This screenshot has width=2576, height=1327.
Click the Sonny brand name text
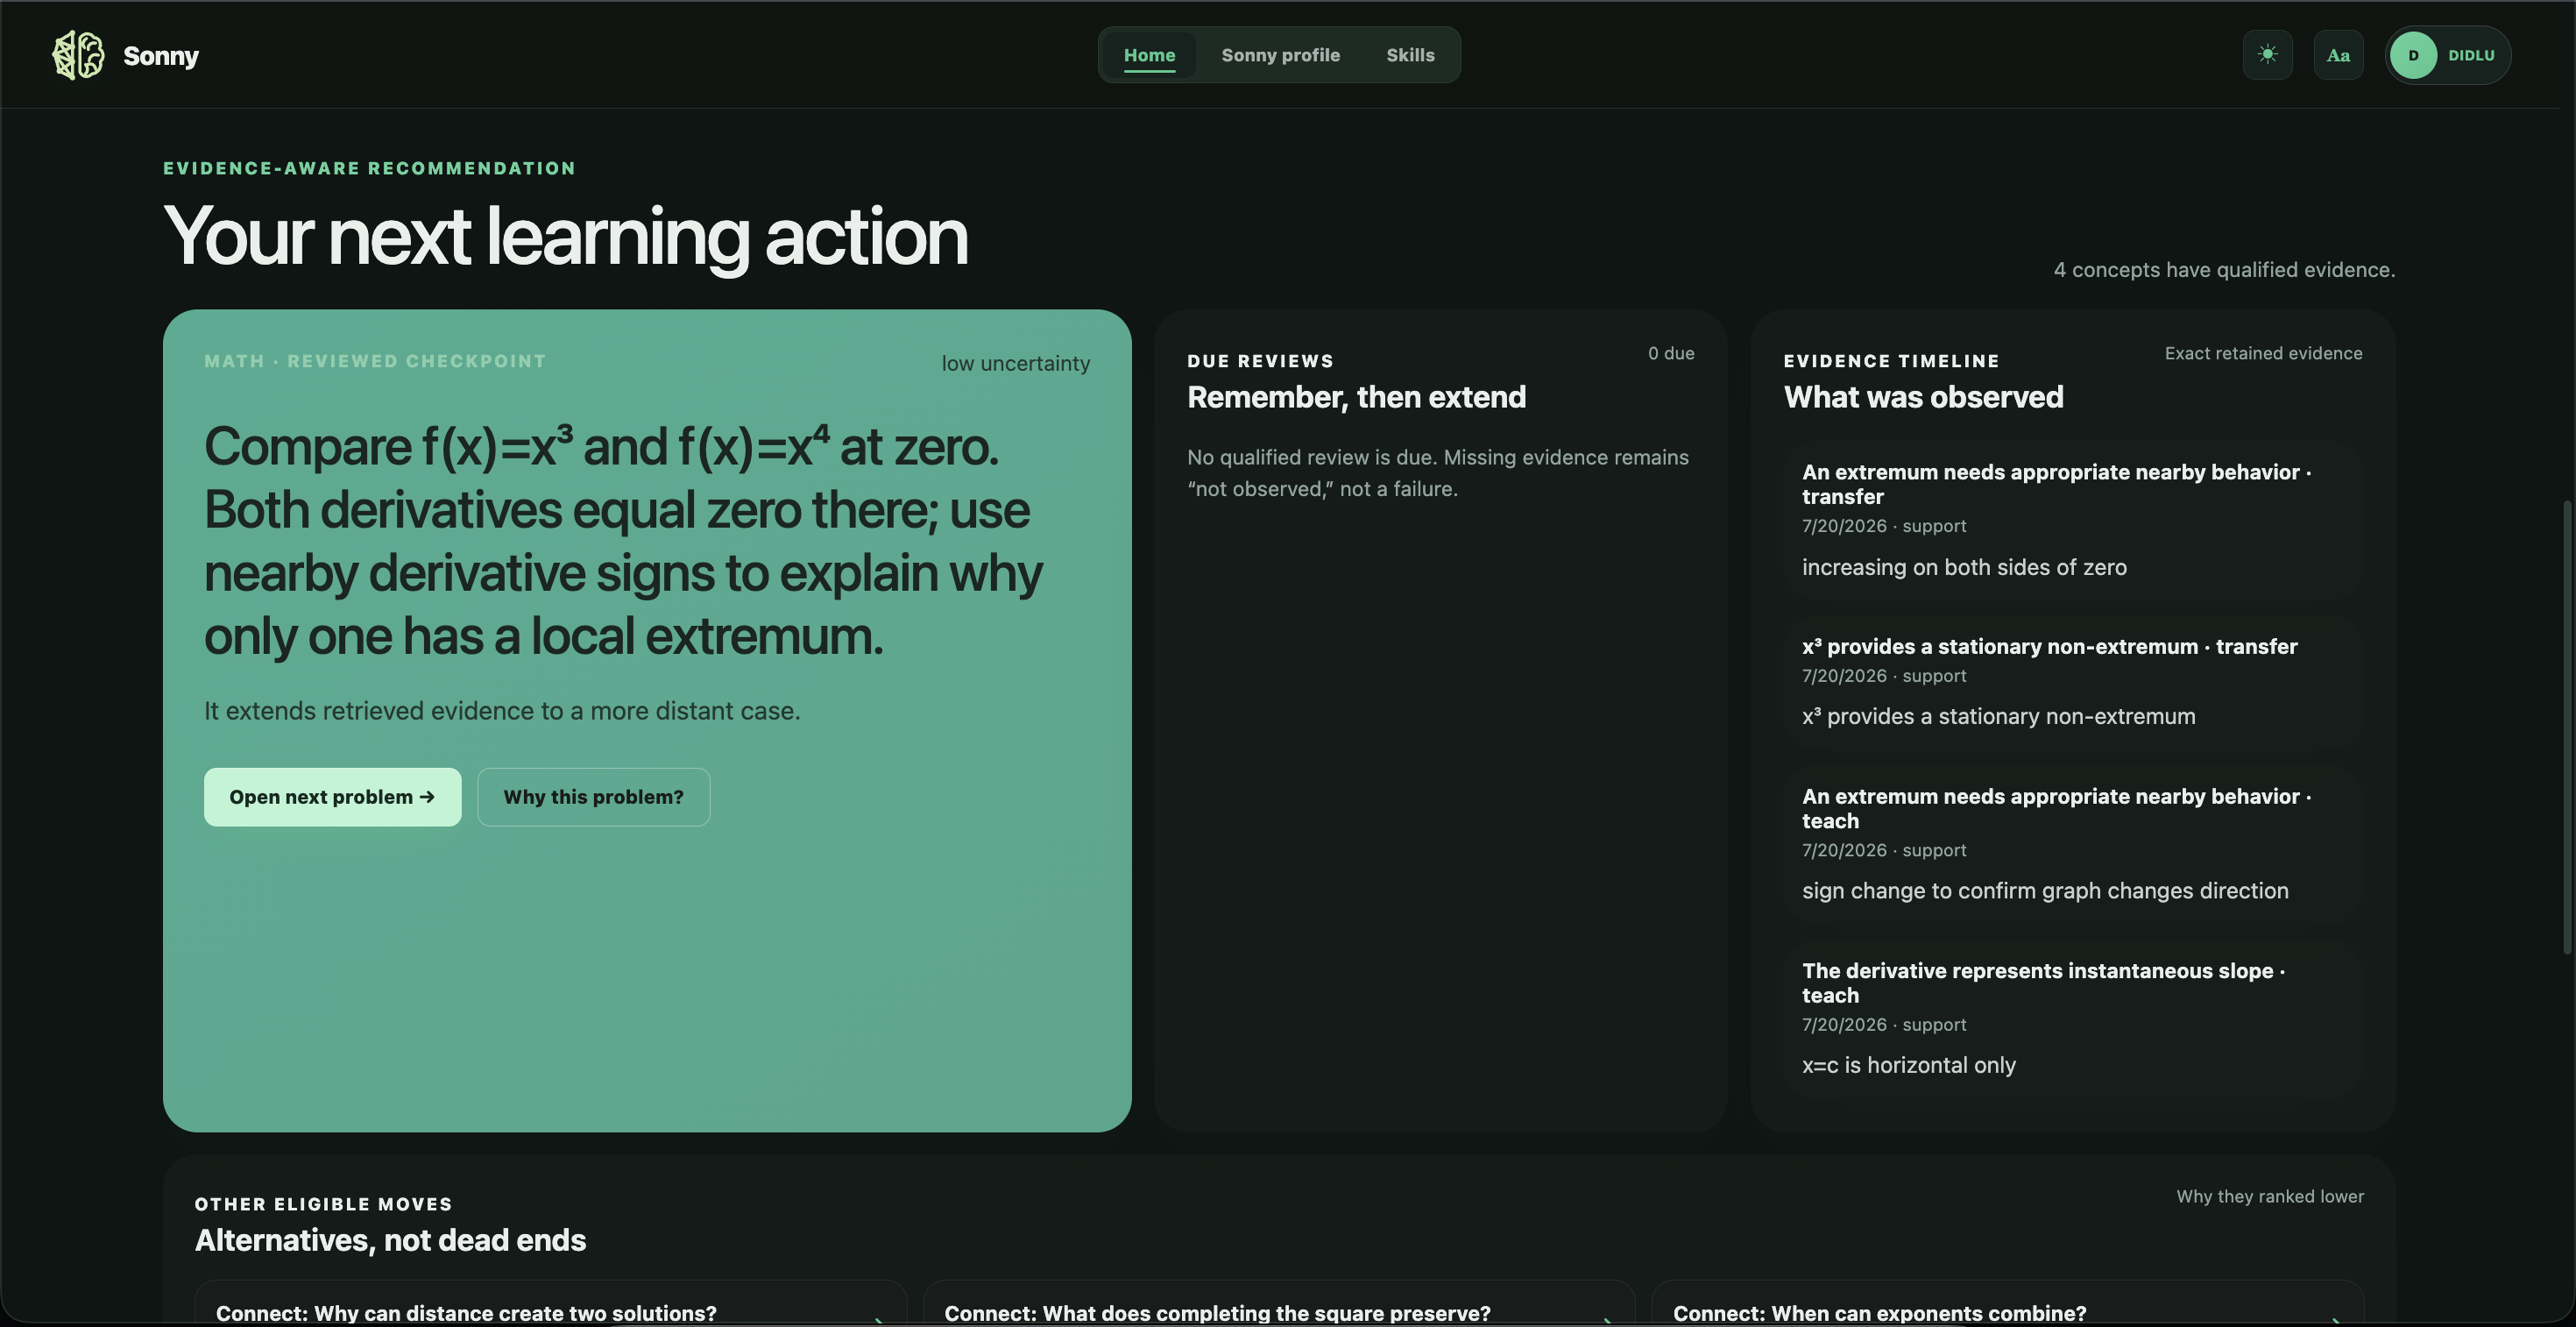[161, 56]
